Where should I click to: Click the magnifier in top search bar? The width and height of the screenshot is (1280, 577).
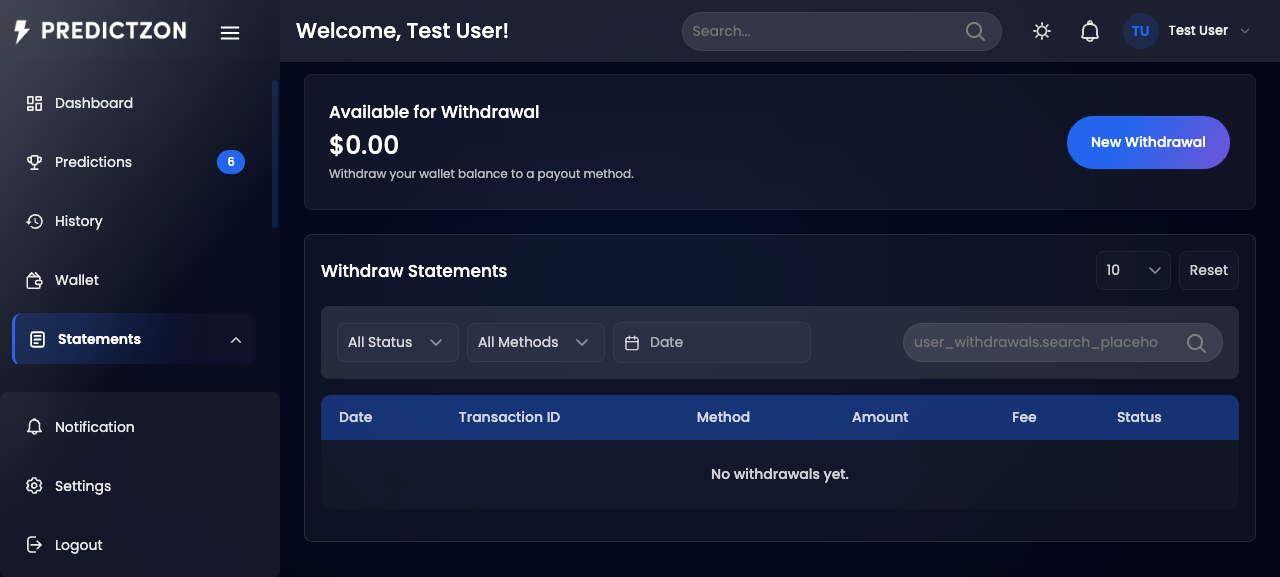coord(975,31)
